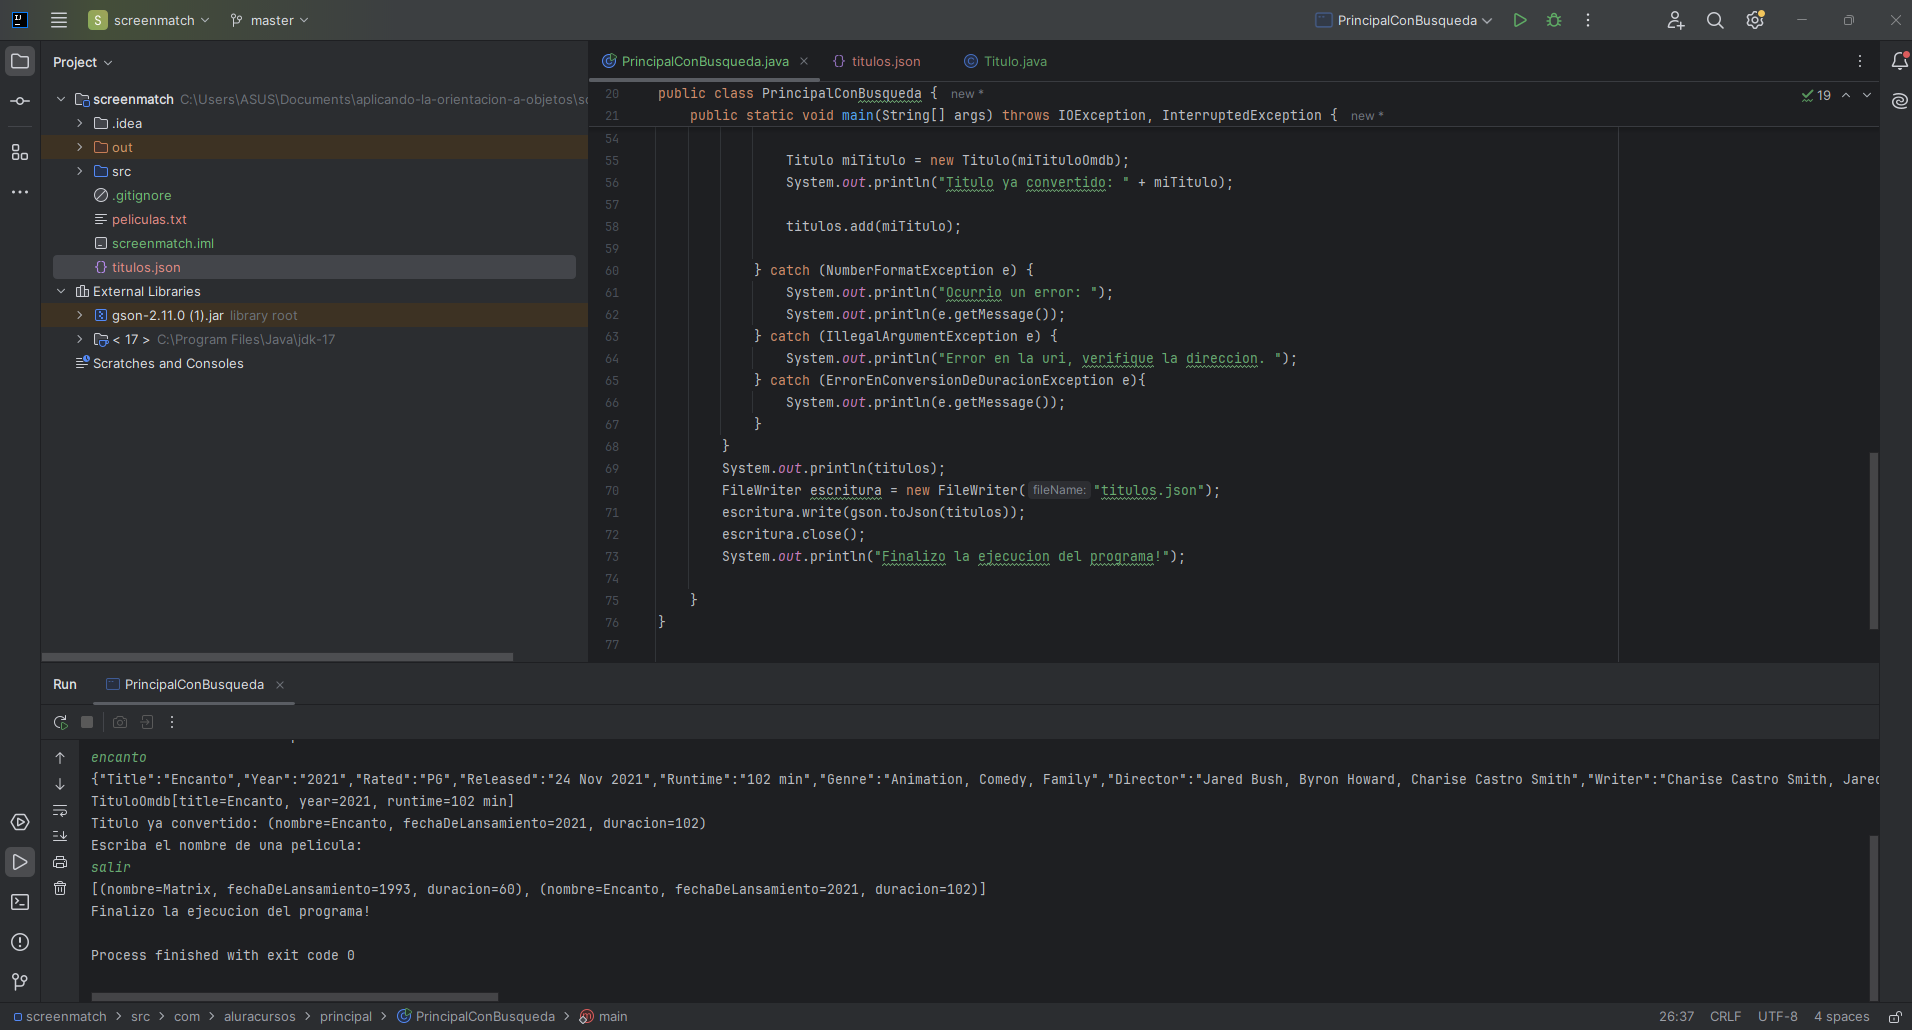1912x1030 pixels.
Task: Toggle the Project tool window icon
Action: tap(20, 61)
